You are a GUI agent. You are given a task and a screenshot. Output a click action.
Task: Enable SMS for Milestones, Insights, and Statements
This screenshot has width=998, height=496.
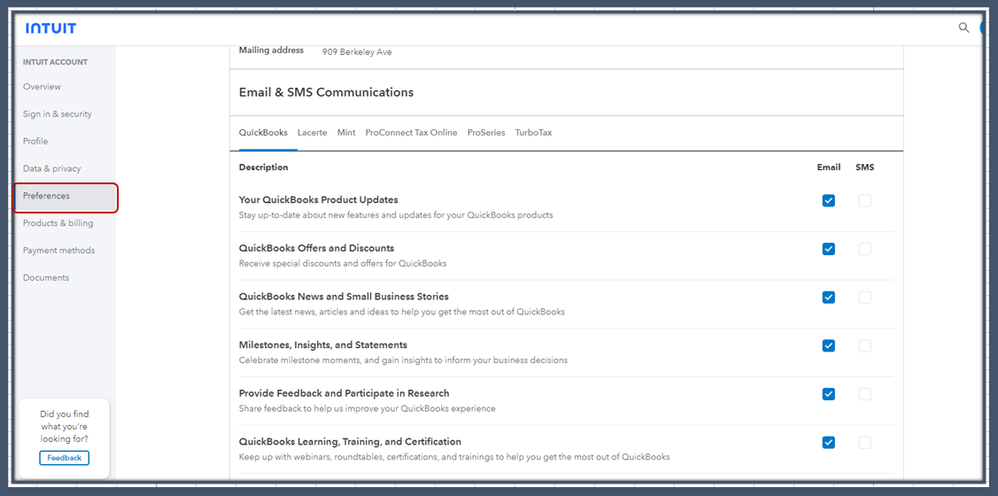click(865, 346)
